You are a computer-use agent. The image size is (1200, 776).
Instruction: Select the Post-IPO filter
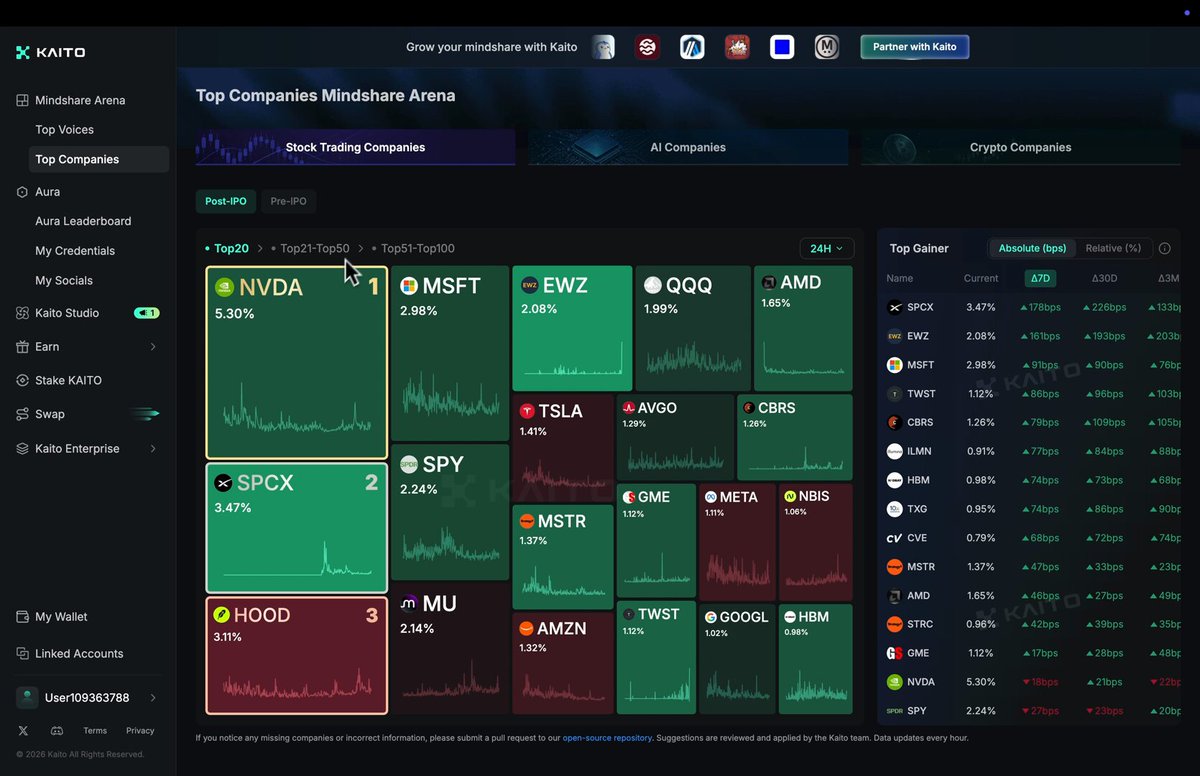coord(226,201)
